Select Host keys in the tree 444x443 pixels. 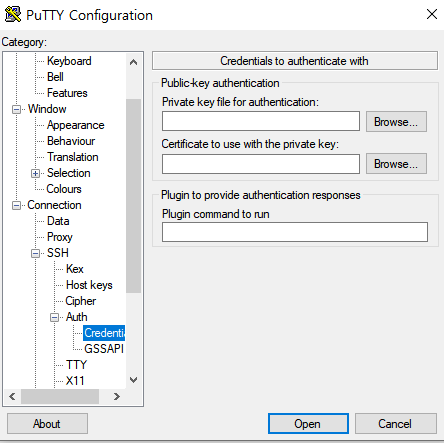(89, 285)
